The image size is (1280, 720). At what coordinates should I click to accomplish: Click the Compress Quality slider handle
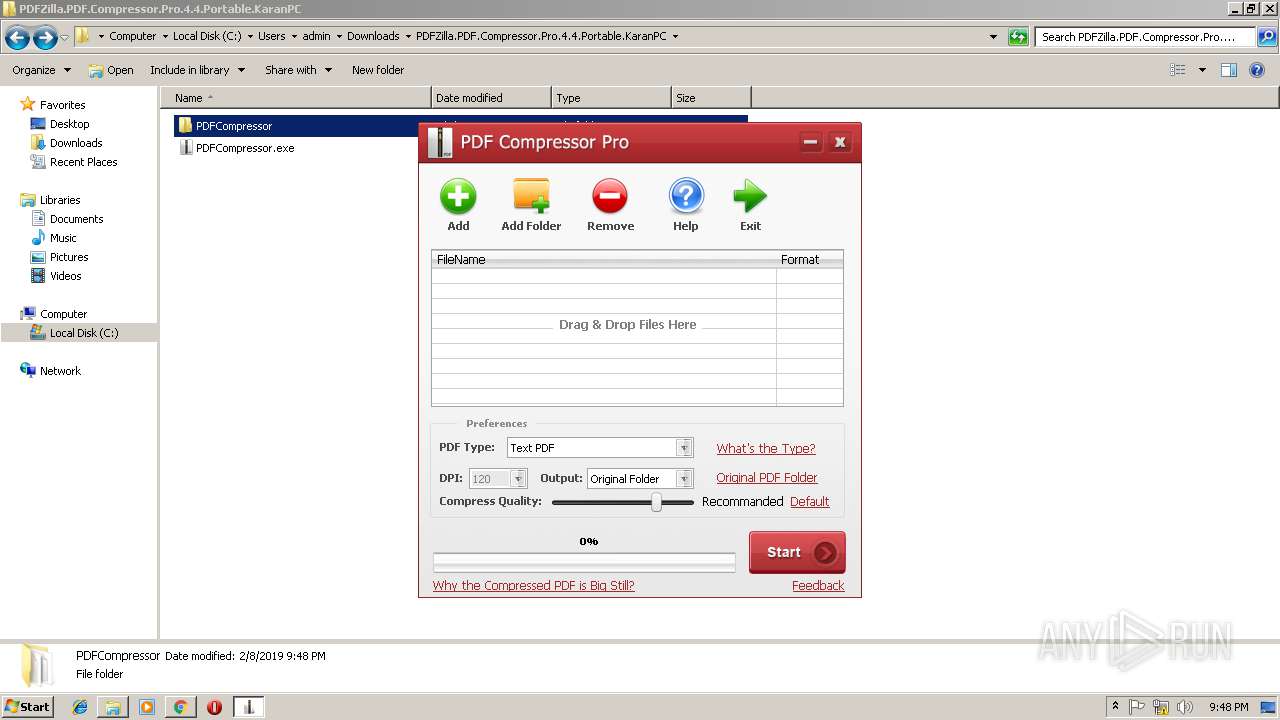[x=656, y=502]
